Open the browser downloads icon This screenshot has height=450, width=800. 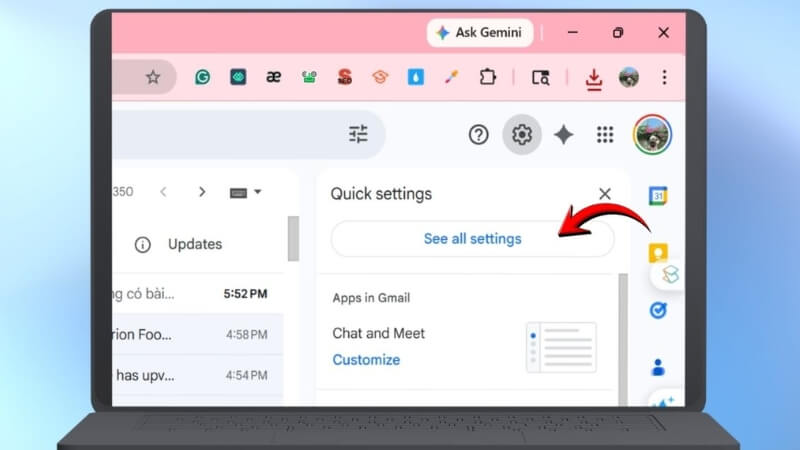tap(593, 79)
